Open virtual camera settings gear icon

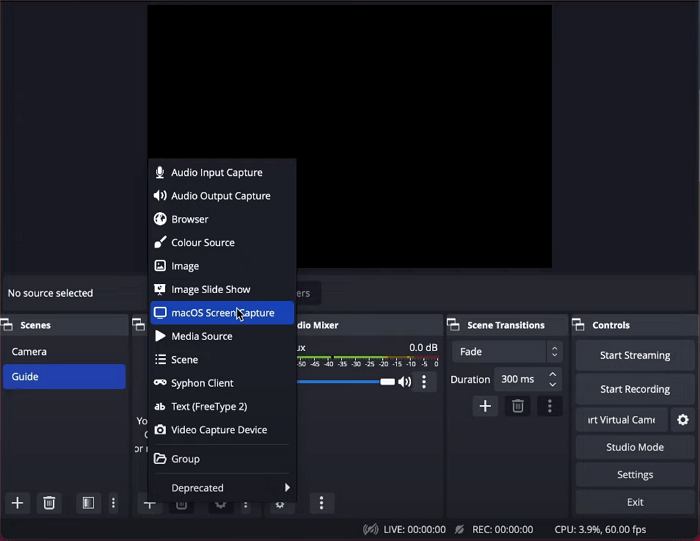click(x=683, y=420)
